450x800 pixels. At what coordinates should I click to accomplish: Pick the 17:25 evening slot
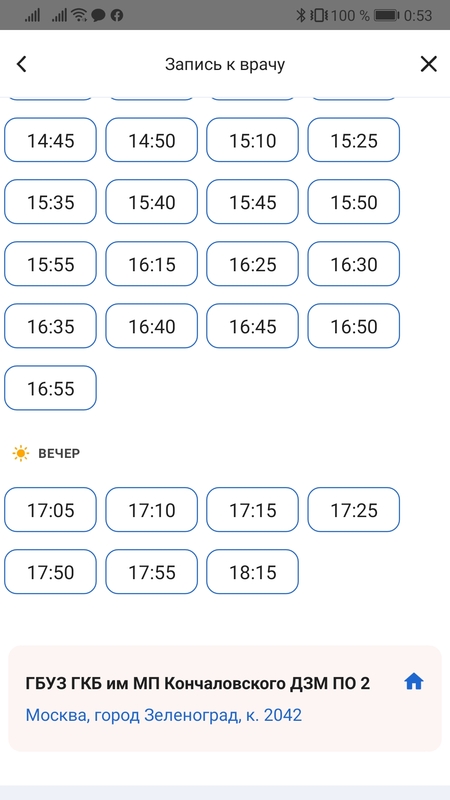(x=354, y=510)
